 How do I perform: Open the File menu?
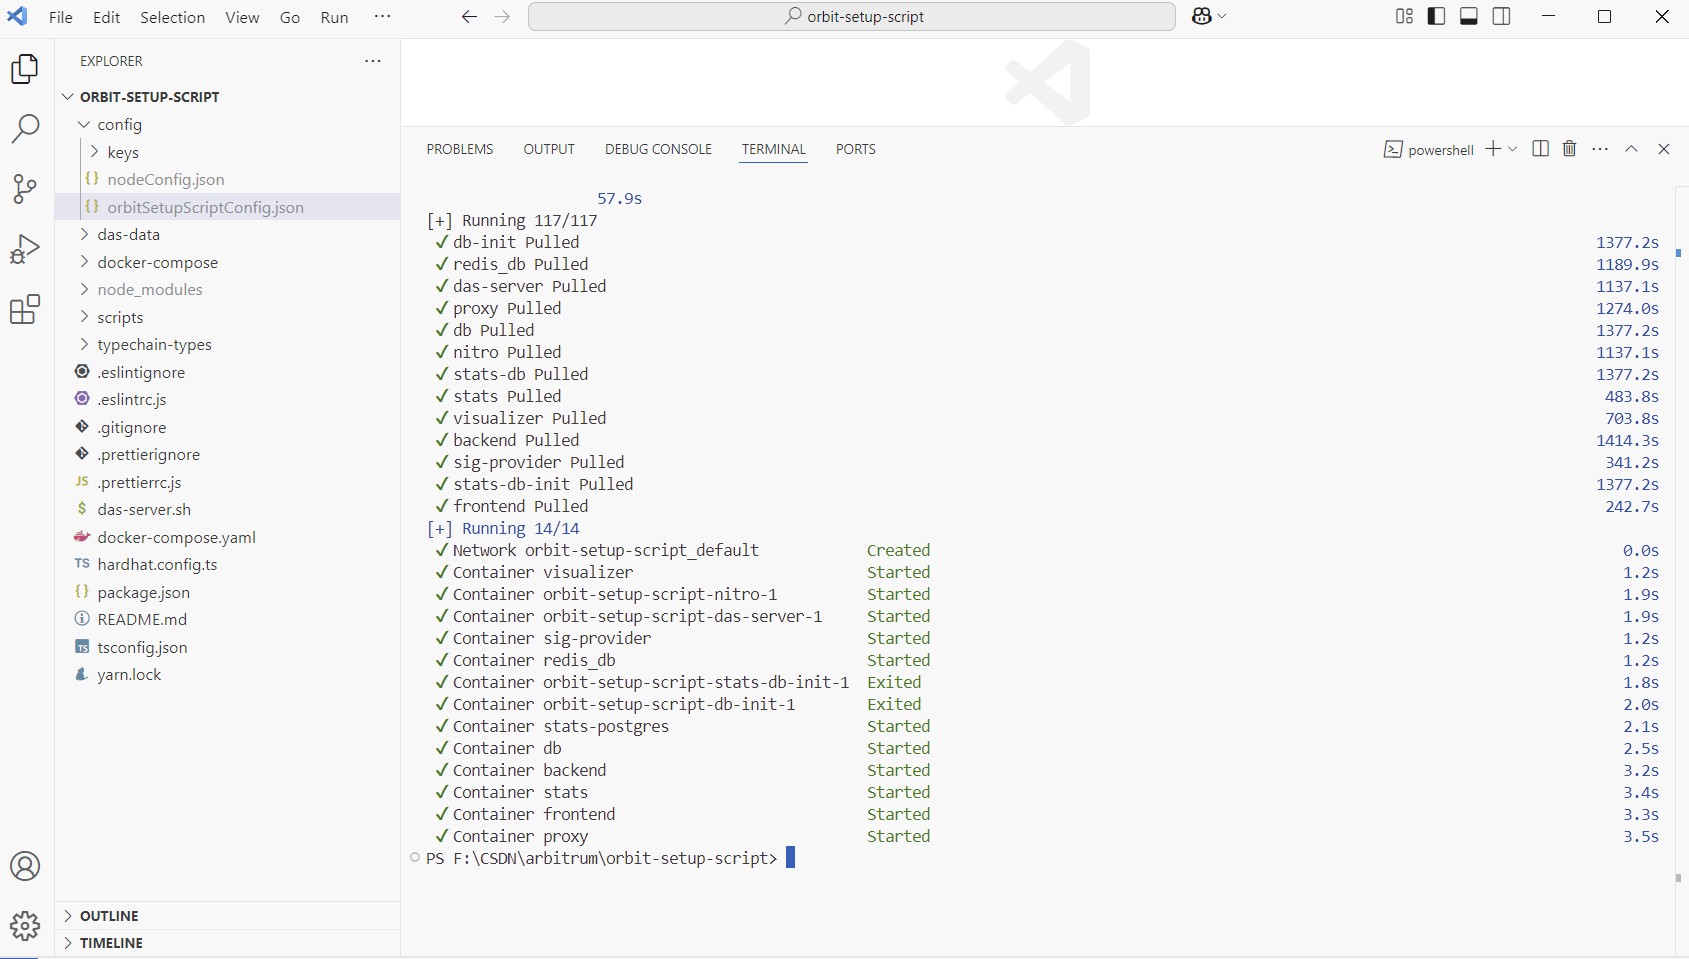(61, 17)
